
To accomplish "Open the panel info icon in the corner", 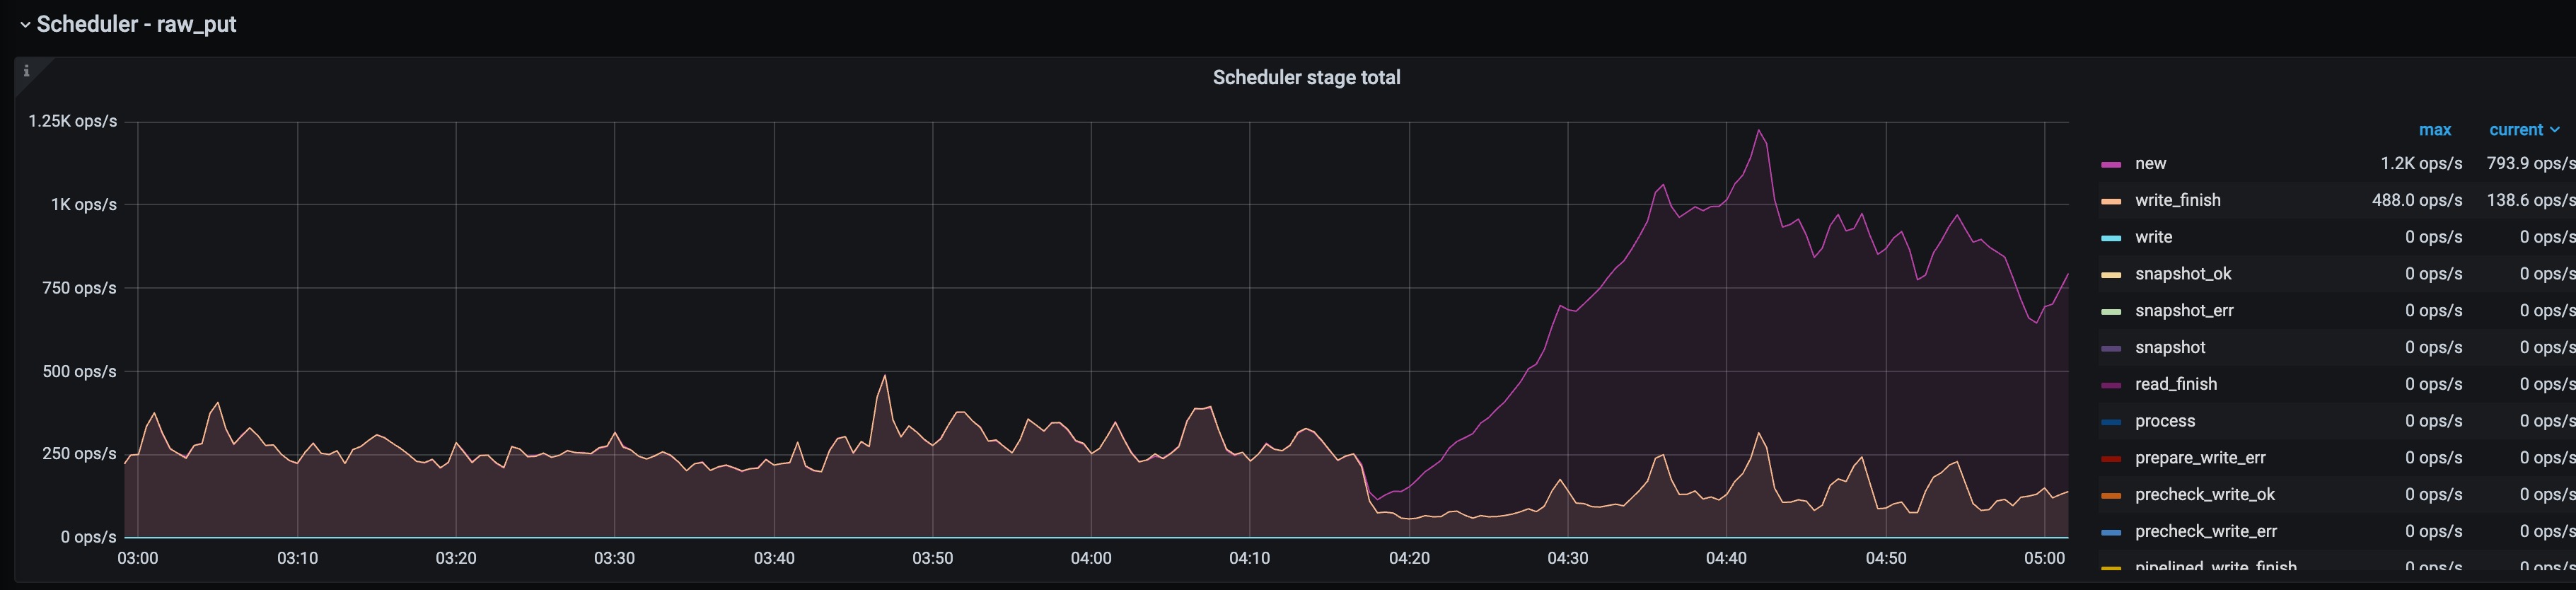I will (27, 71).
